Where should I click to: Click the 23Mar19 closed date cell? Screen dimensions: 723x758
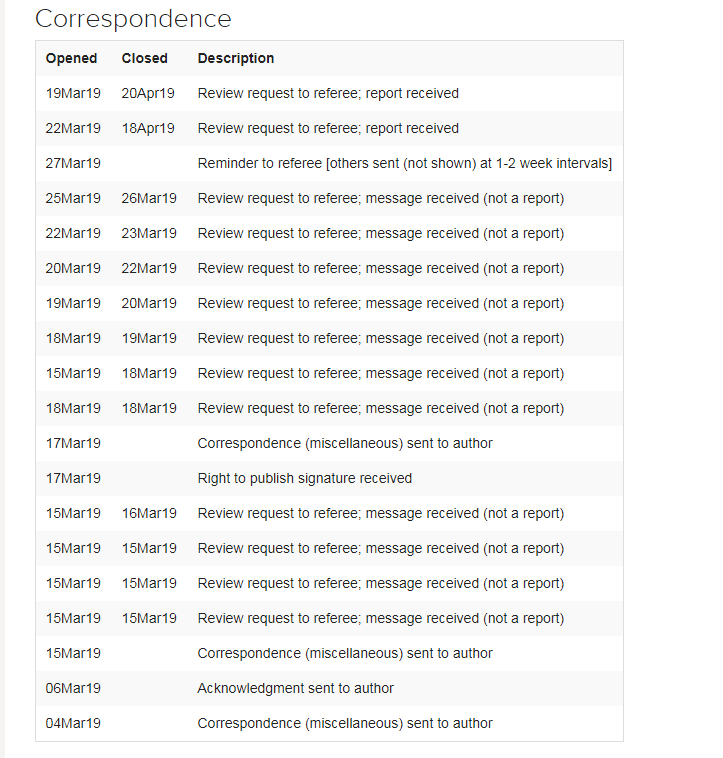(148, 233)
